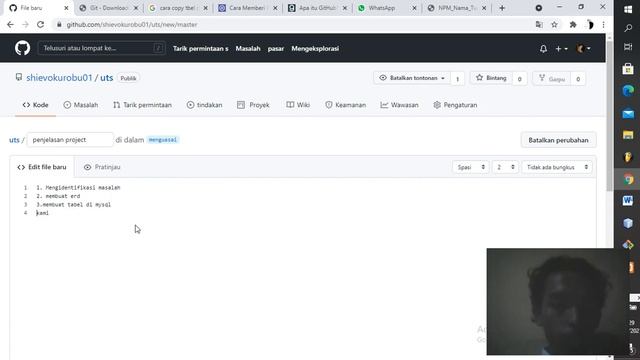Click editor line '1. Mengidentifikasi masalah'
Screen dimensions: 640x360
point(78,188)
